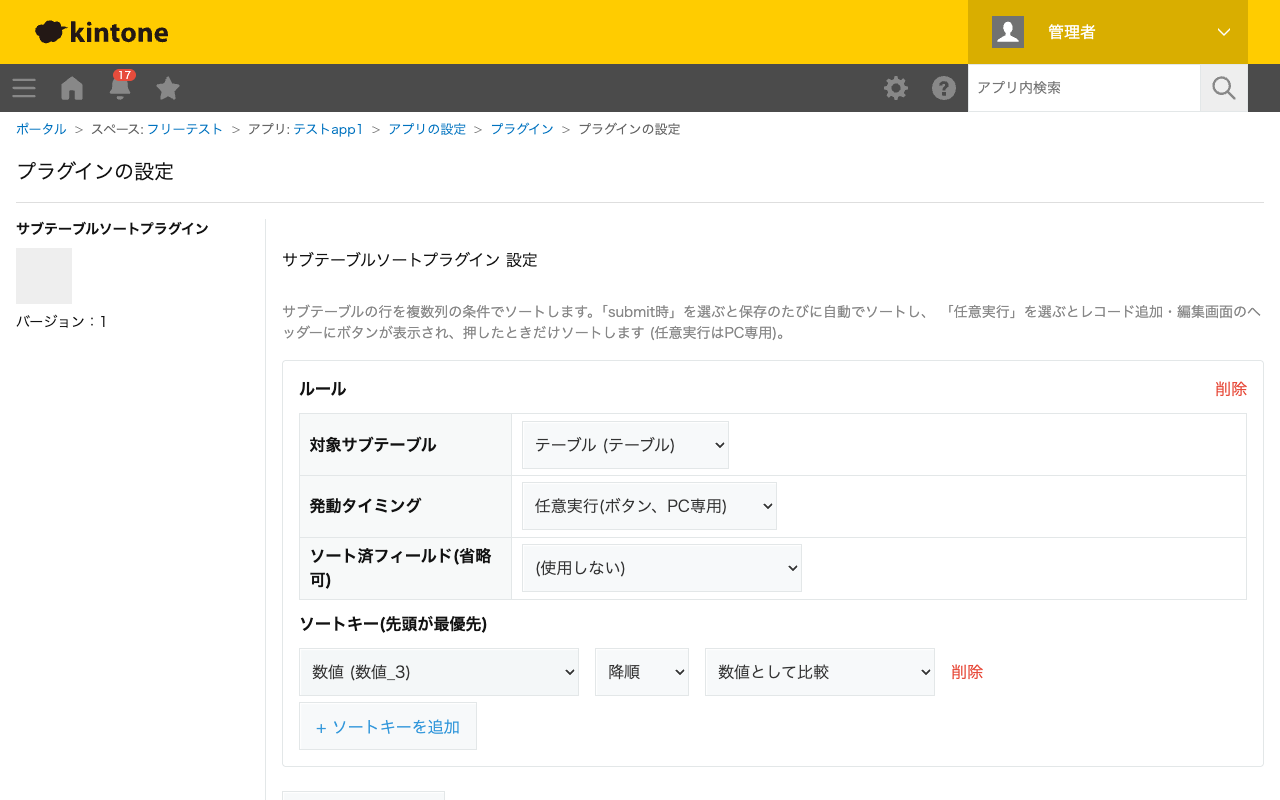This screenshot has height=800, width=1280.
Task: Delete the sort key row 削除
Action: click(x=967, y=672)
